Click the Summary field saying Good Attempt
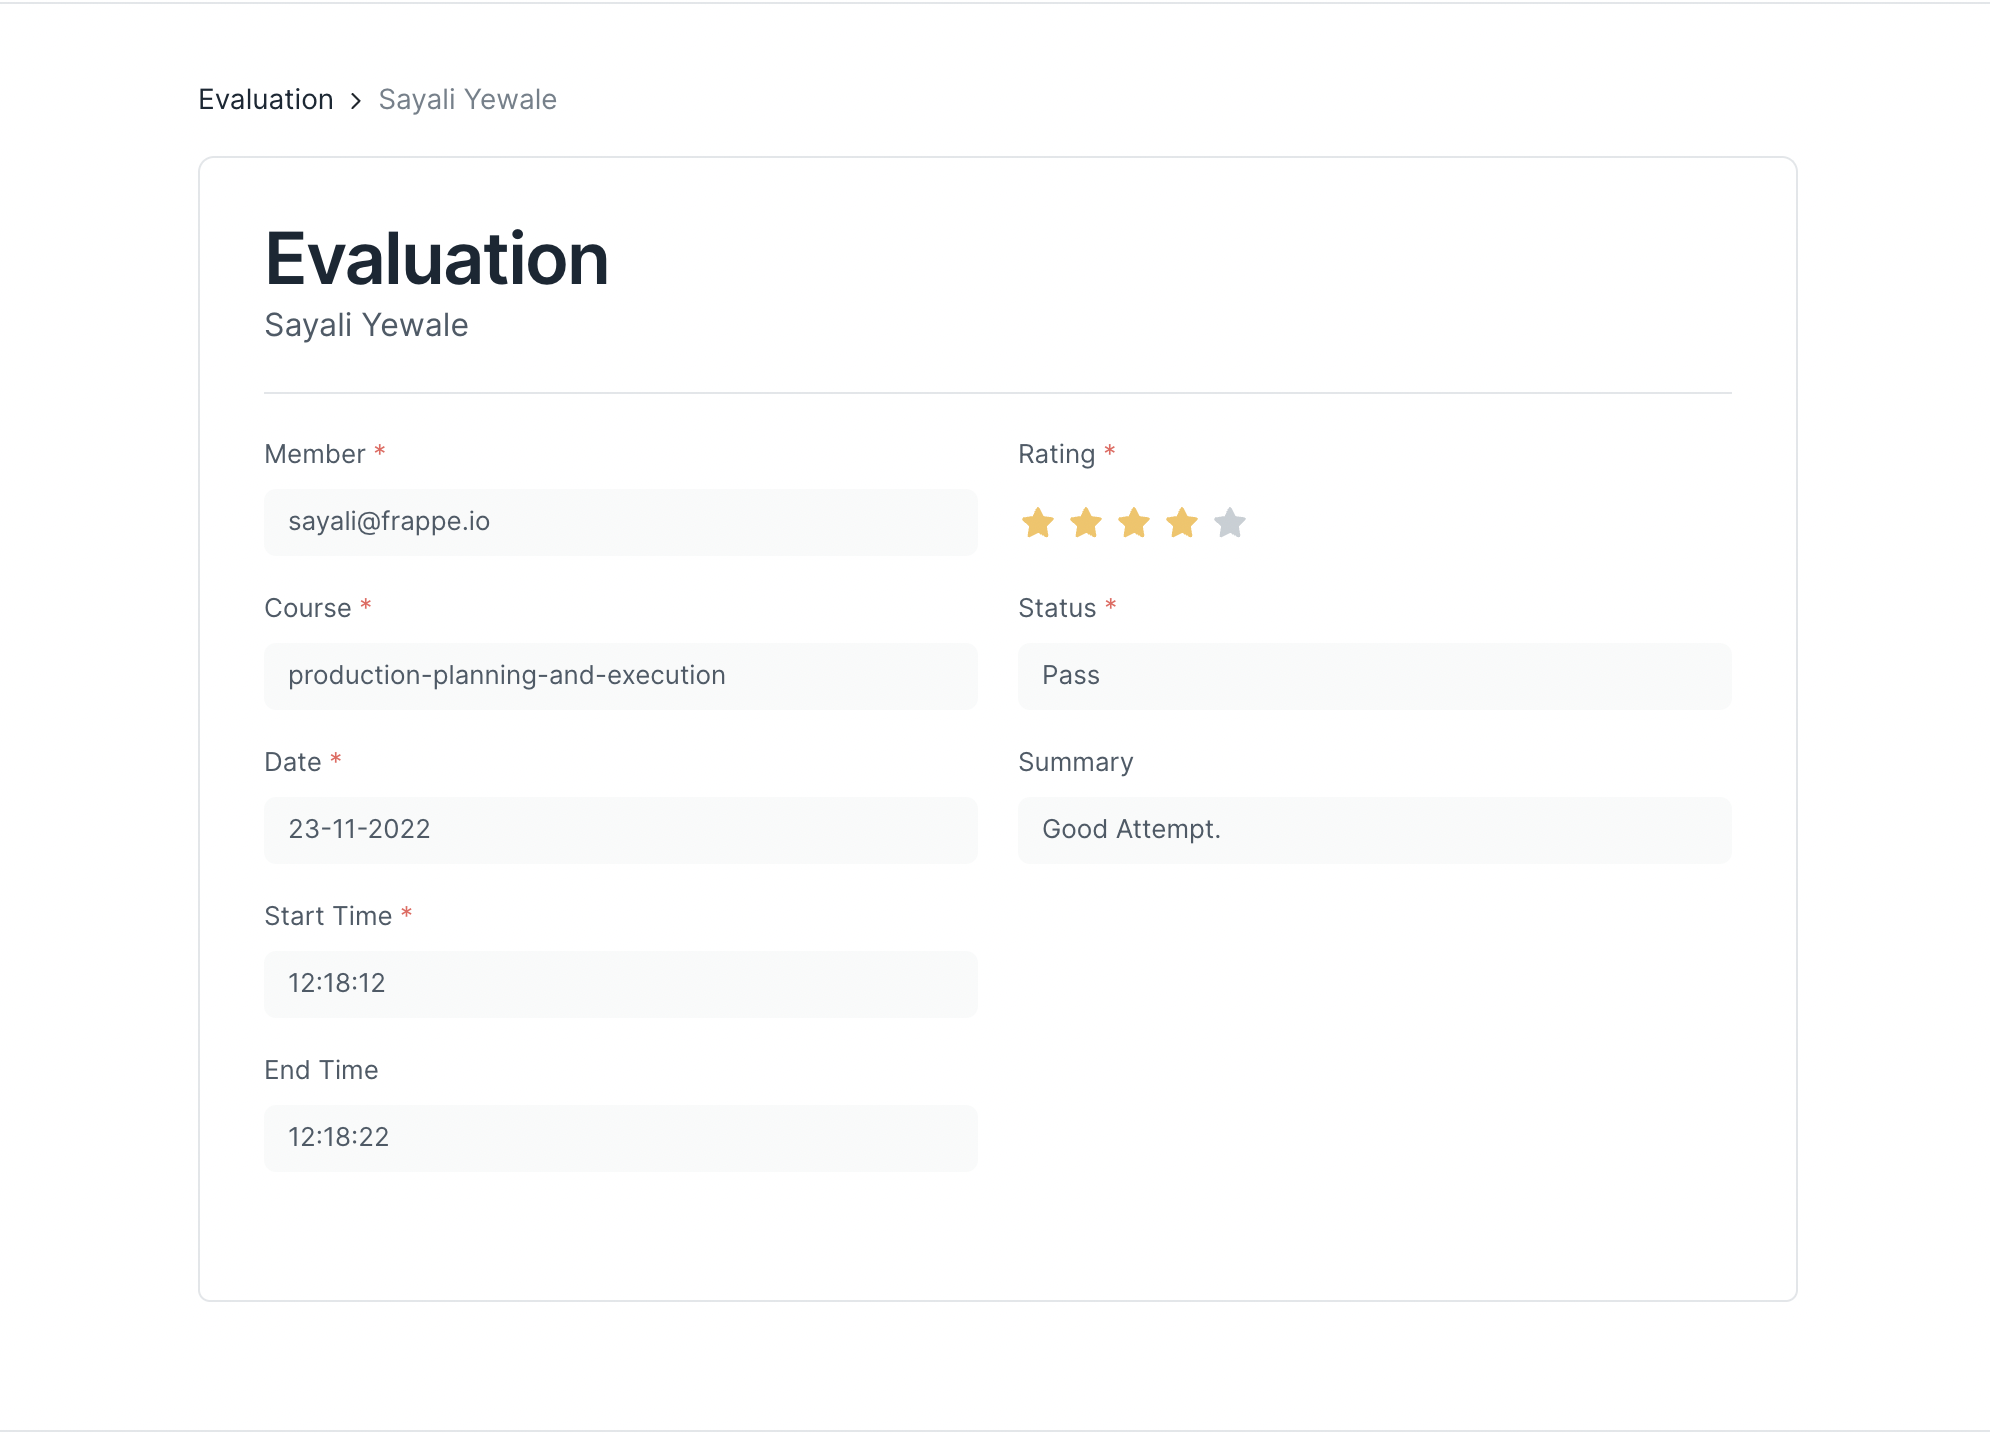The image size is (1990, 1434). point(1374,830)
